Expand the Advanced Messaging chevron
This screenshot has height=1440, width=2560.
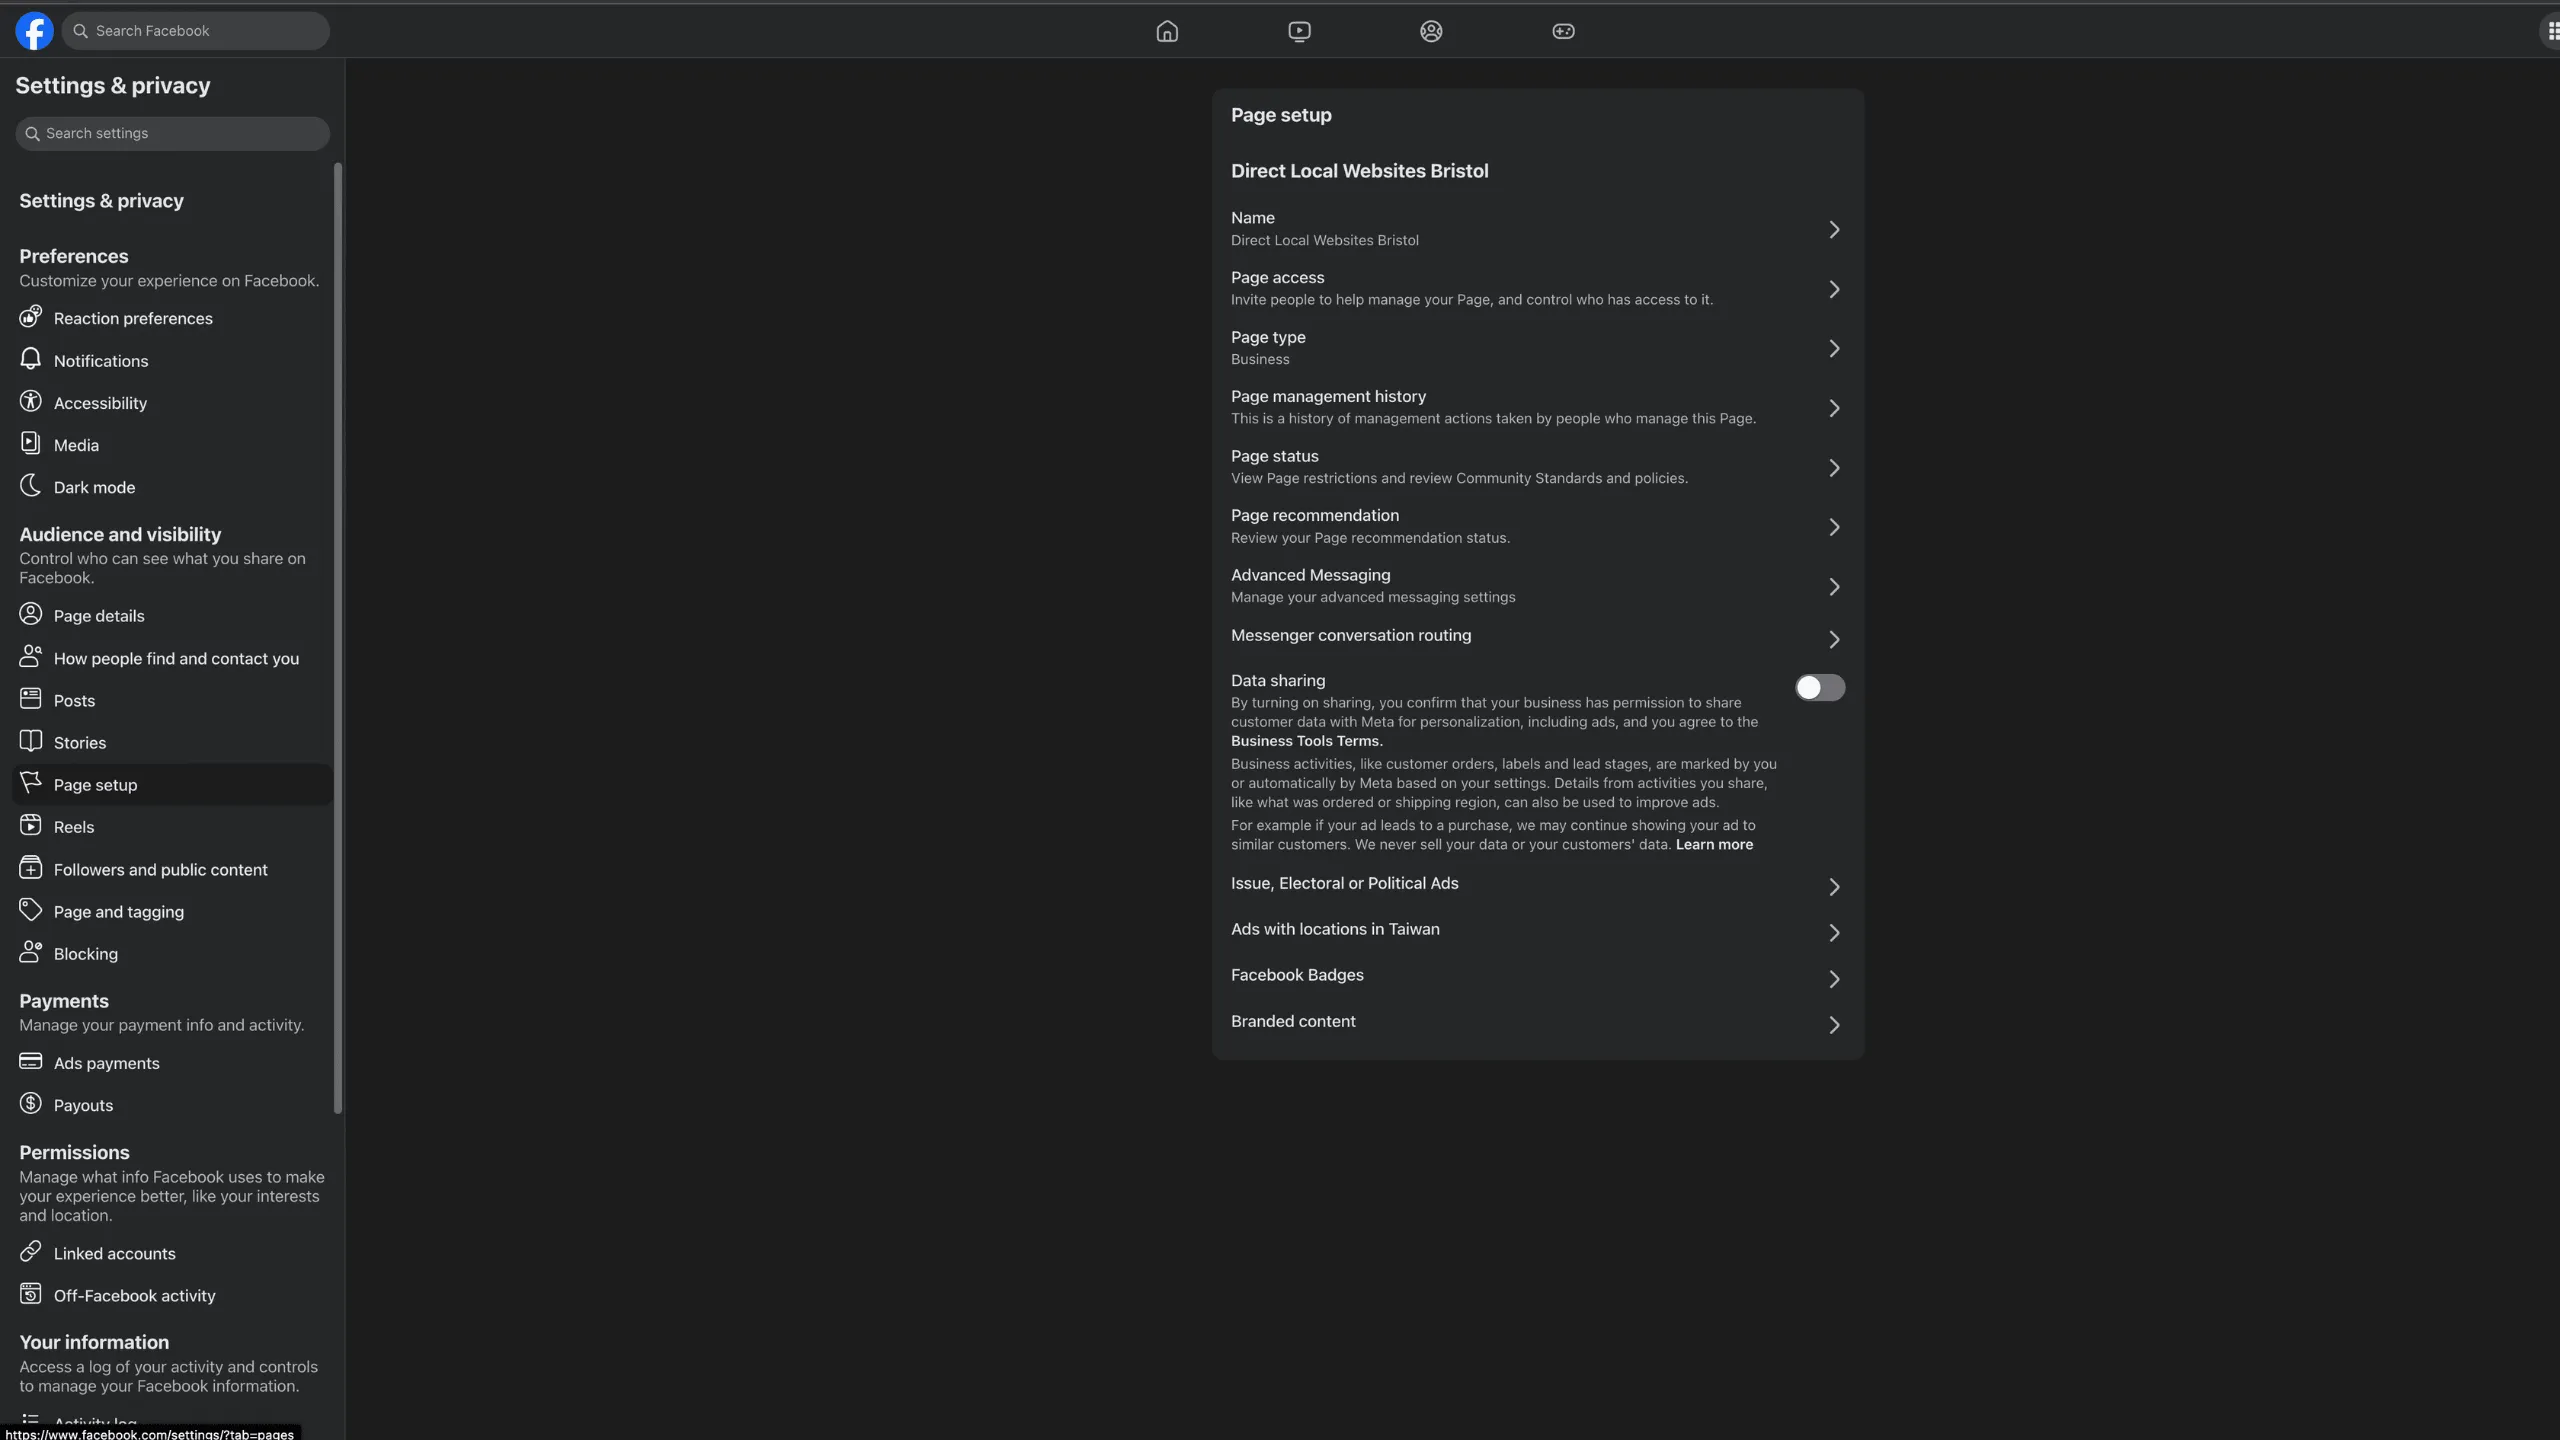point(1834,587)
